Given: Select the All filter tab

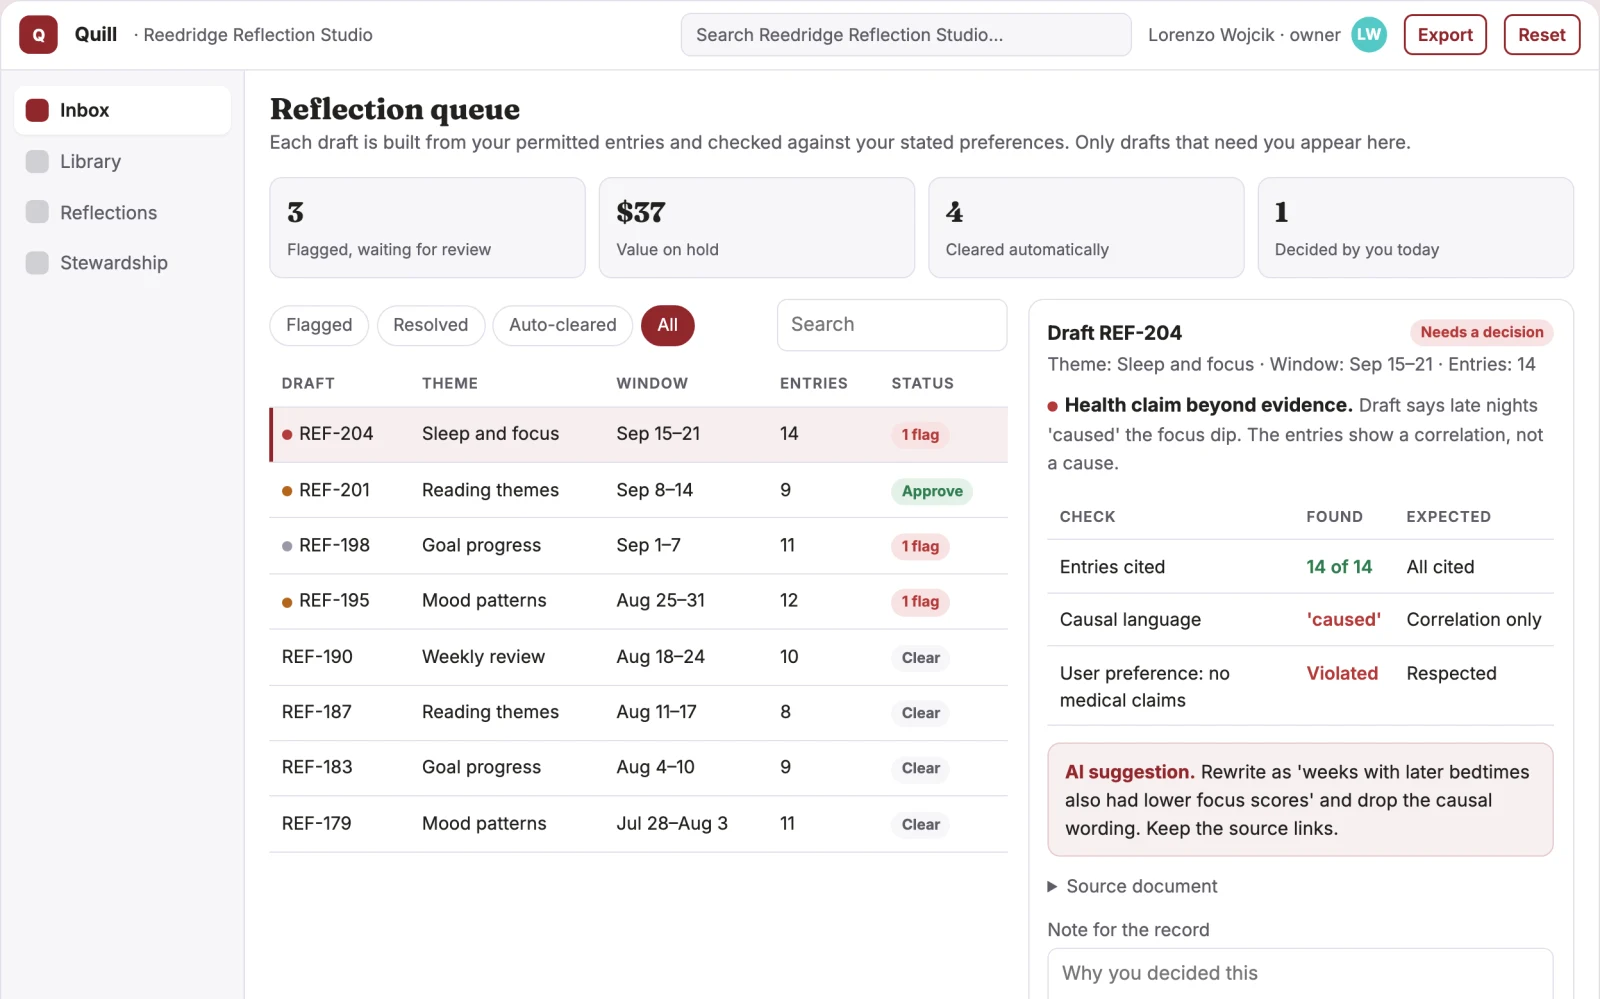Looking at the screenshot, I should (668, 325).
